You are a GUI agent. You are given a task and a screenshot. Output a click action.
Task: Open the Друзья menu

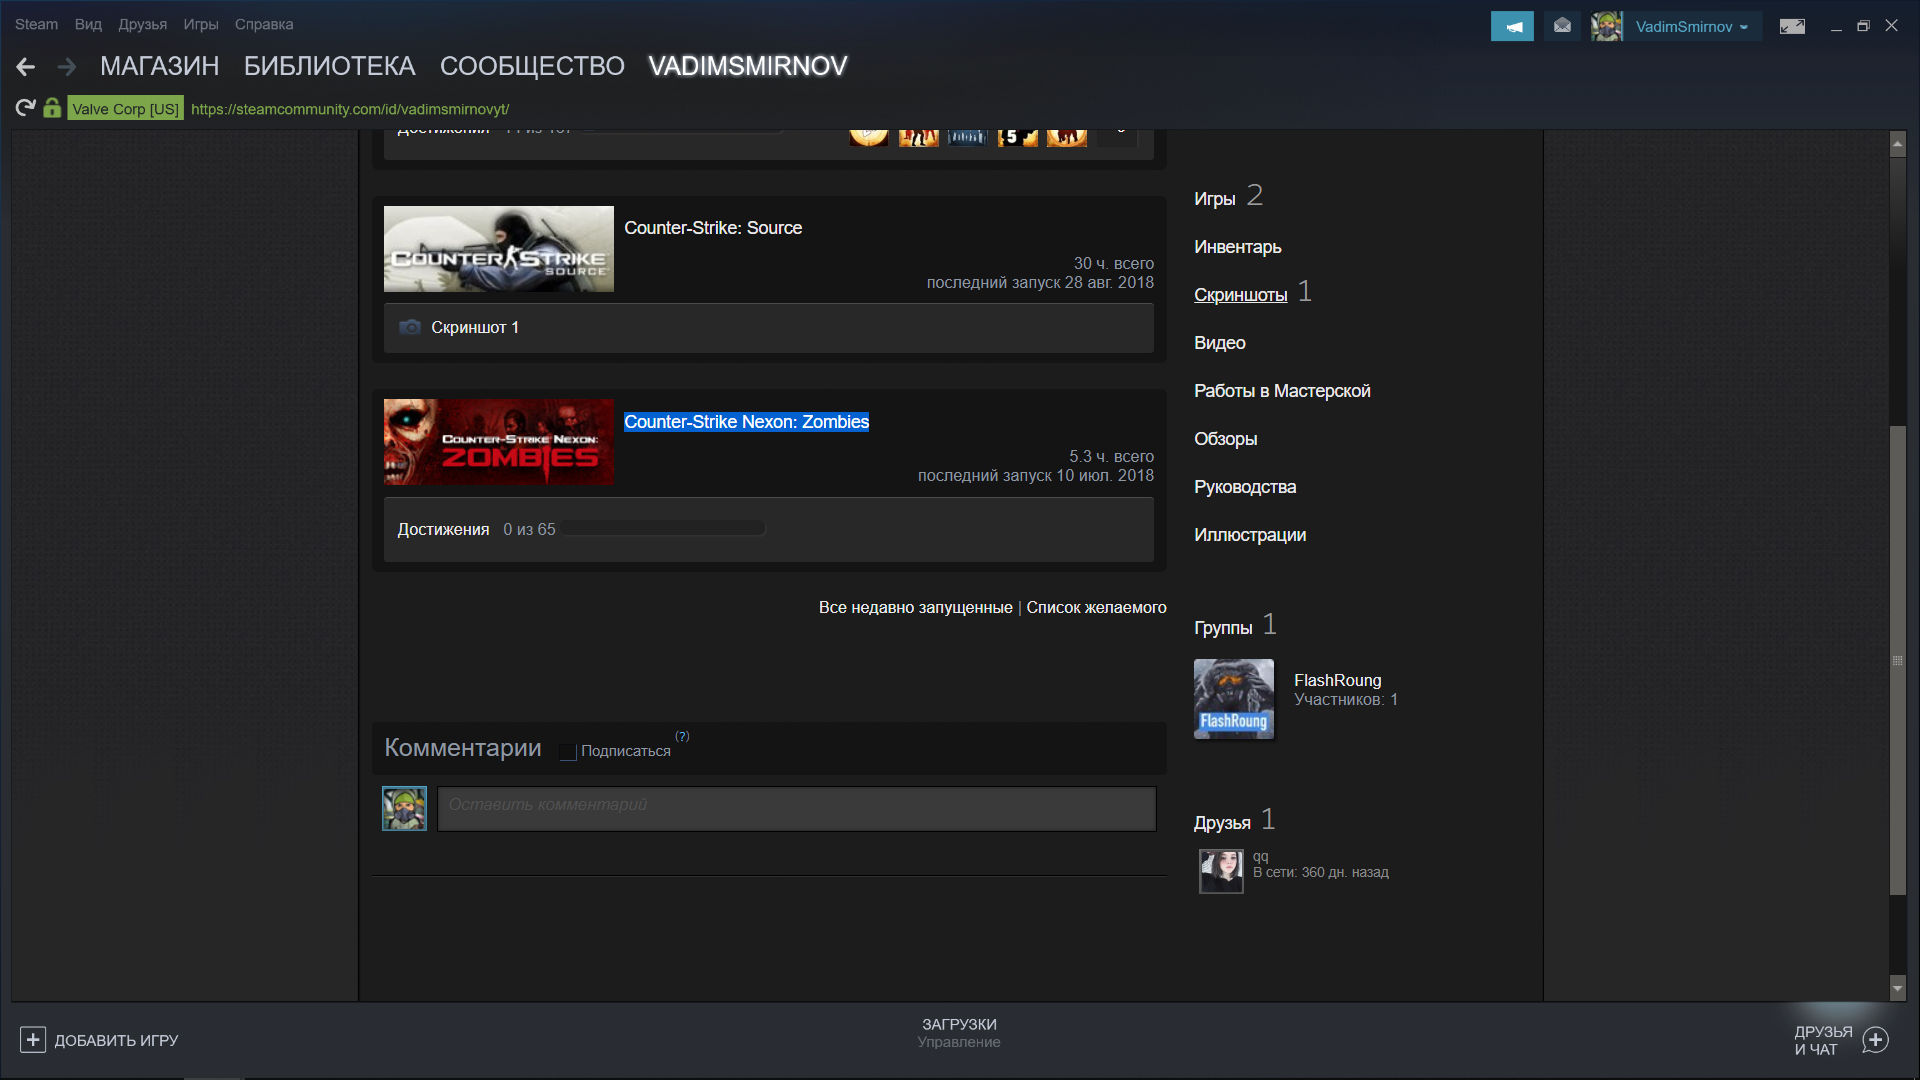point(143,24)
